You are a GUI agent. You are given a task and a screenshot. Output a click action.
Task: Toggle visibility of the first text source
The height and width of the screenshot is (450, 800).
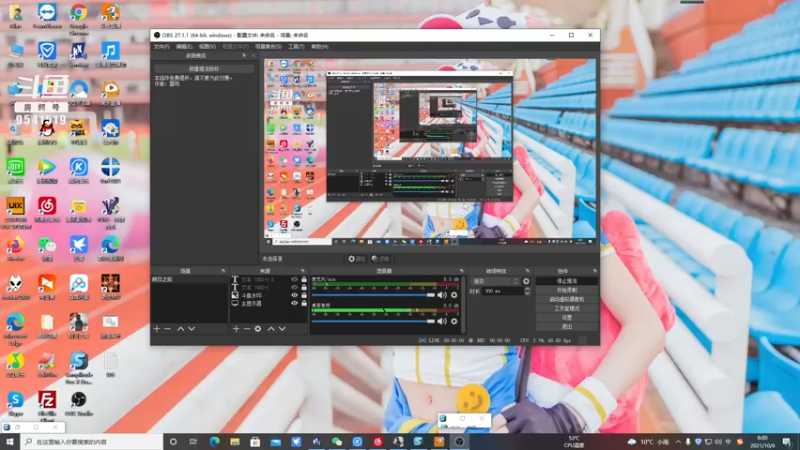(x=294, y=280)
